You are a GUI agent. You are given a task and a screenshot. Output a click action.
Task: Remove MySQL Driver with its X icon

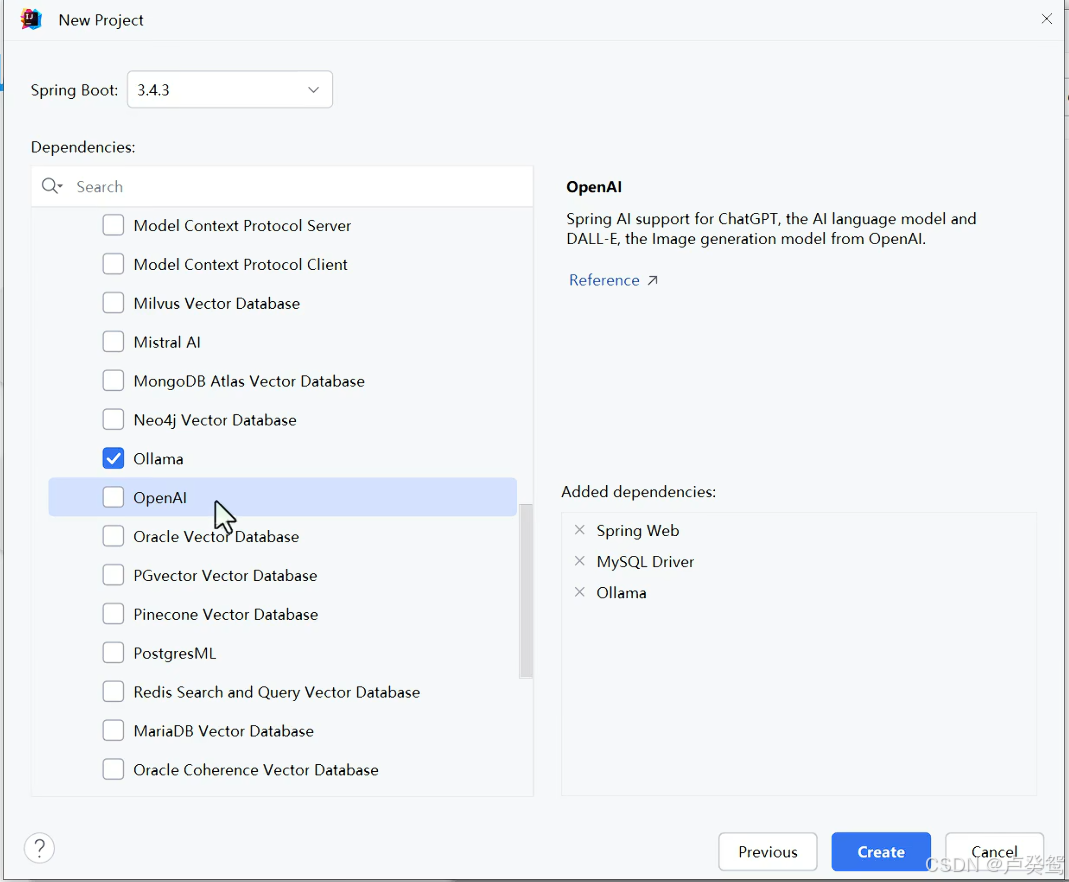pos(579,561)
